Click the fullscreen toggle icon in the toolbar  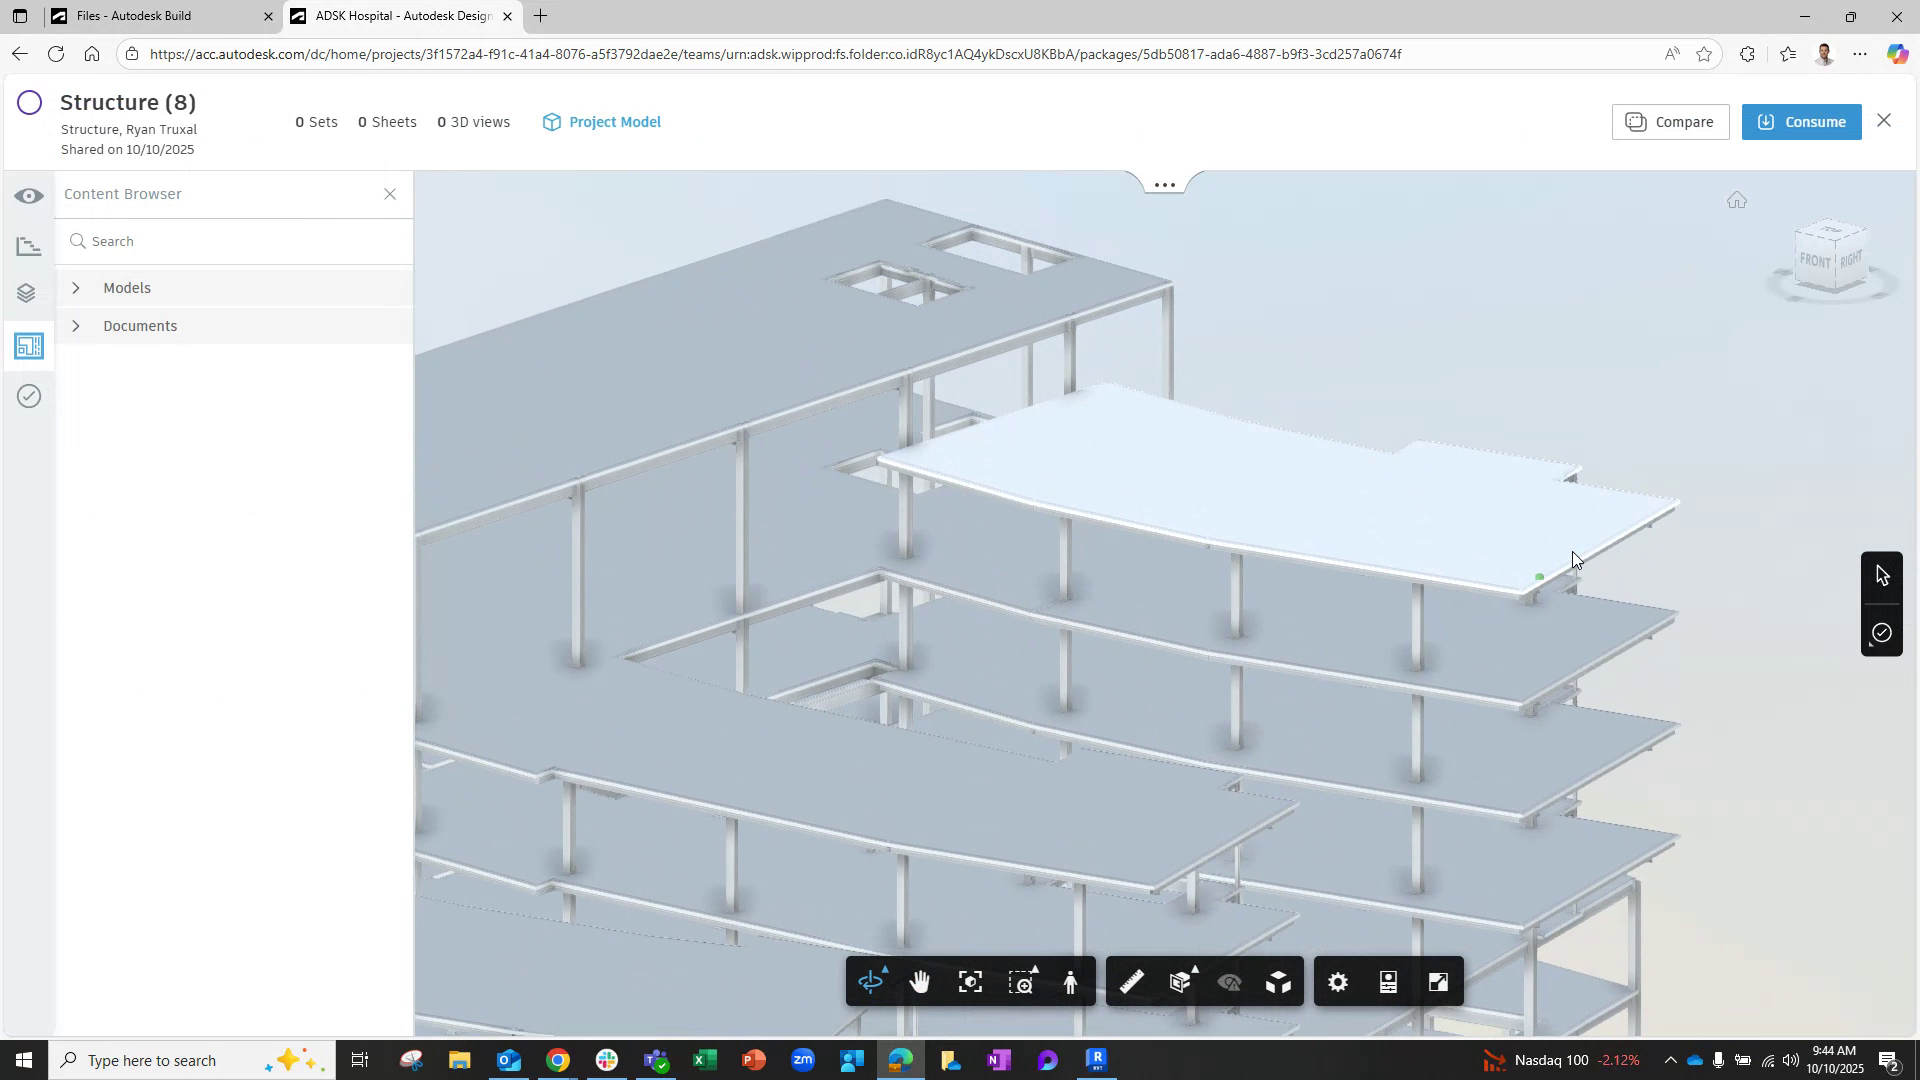pos(1438,981)
